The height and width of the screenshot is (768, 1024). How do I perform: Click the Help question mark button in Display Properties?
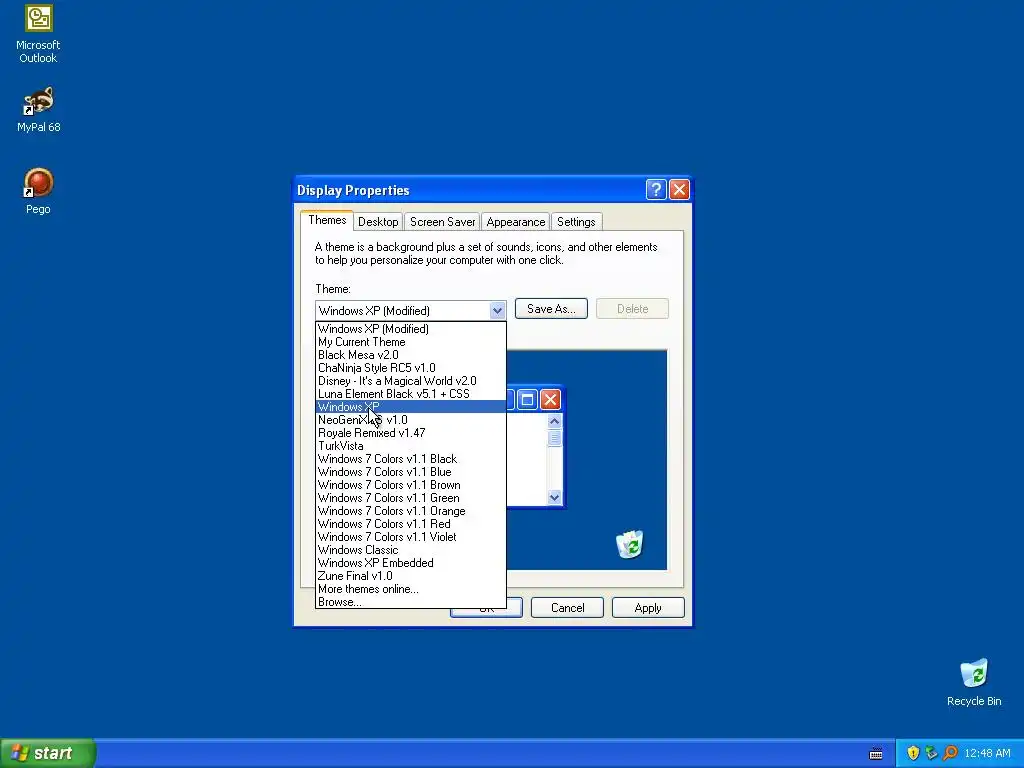tap(656, 189)
